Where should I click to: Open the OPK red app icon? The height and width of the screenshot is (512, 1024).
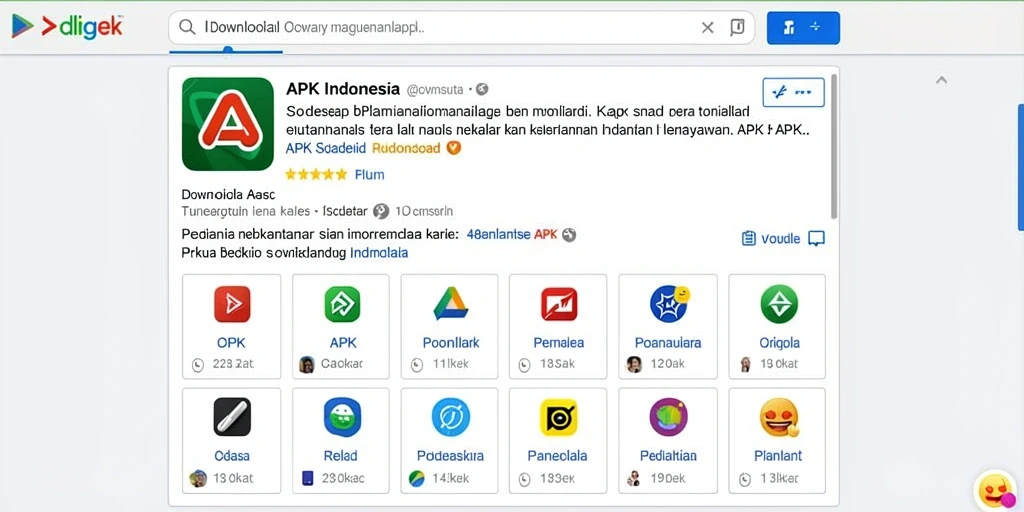[x=232, y=304]
